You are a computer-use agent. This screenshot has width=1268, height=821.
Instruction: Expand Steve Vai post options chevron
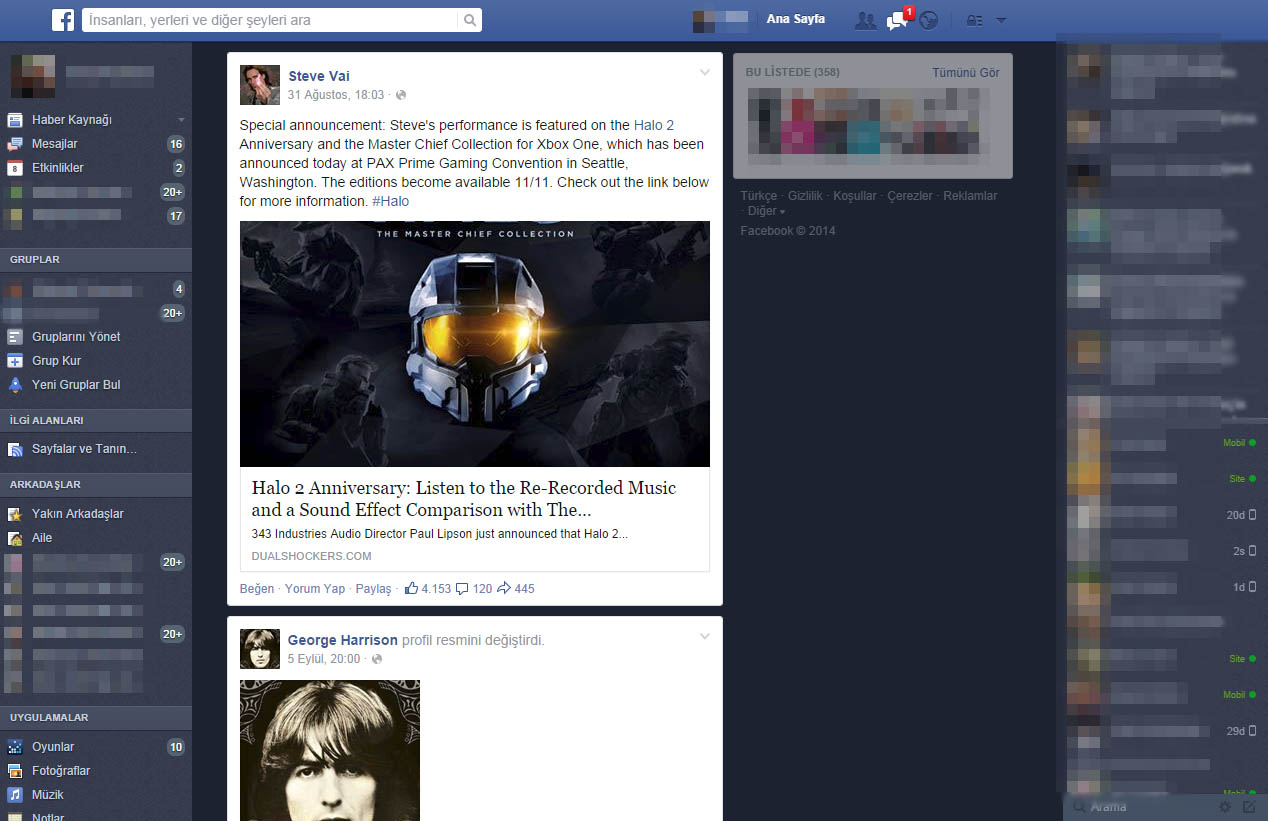click(705, 72)
